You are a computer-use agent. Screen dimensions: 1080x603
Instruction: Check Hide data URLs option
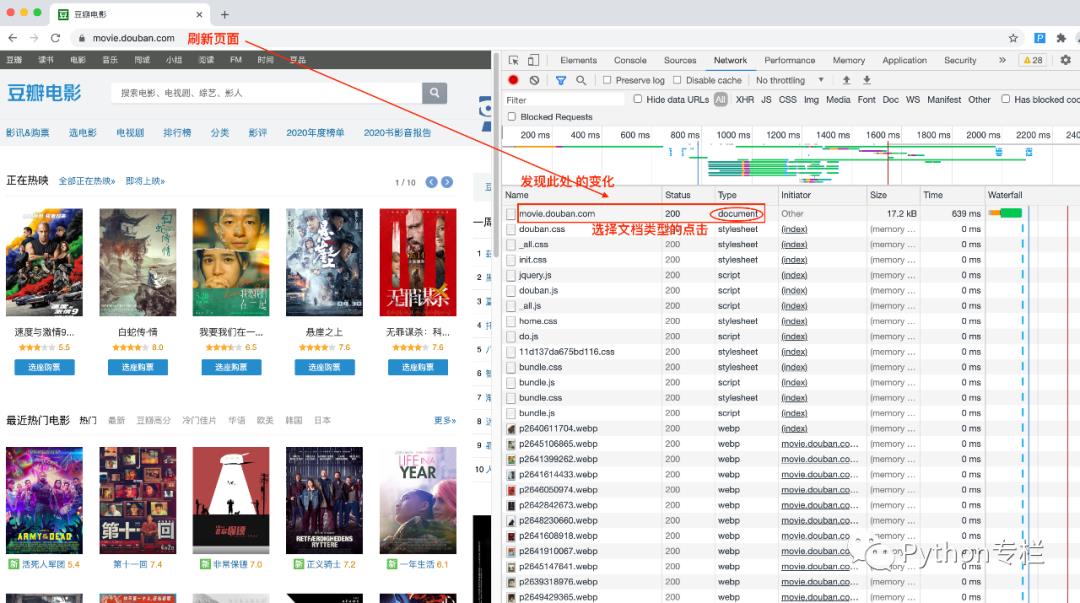coord(638,99)
